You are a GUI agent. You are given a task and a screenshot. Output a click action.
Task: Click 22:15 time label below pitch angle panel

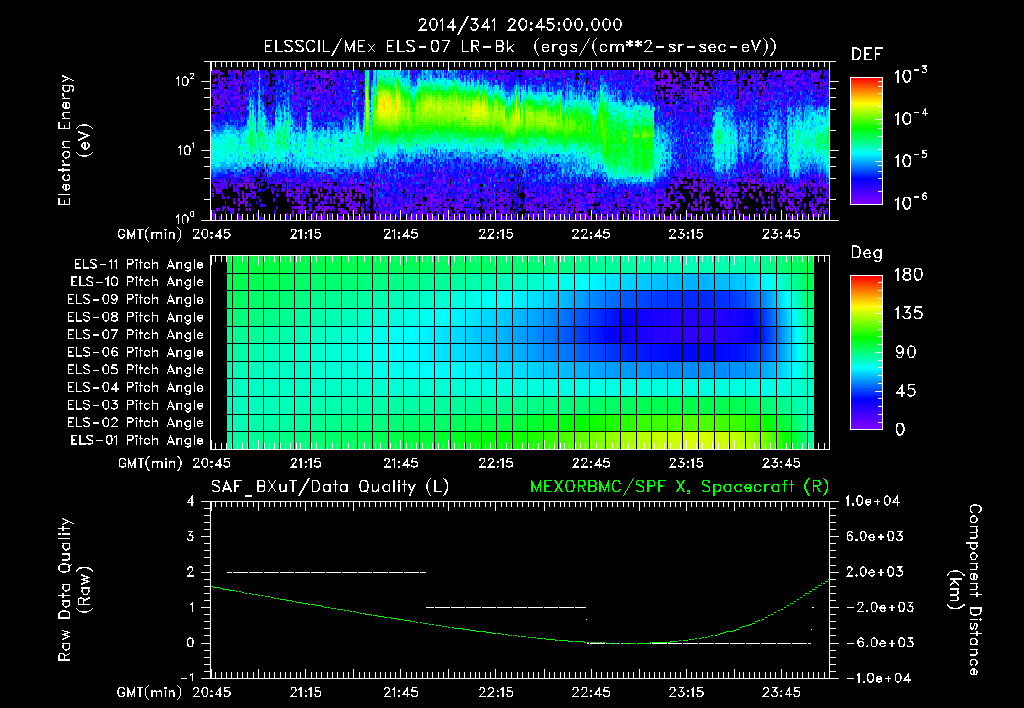coord(496,463)
